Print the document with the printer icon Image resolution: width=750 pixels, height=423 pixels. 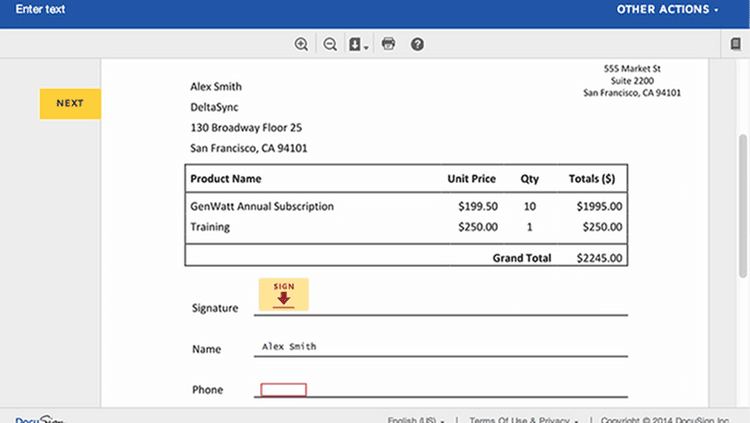(388, 44)
